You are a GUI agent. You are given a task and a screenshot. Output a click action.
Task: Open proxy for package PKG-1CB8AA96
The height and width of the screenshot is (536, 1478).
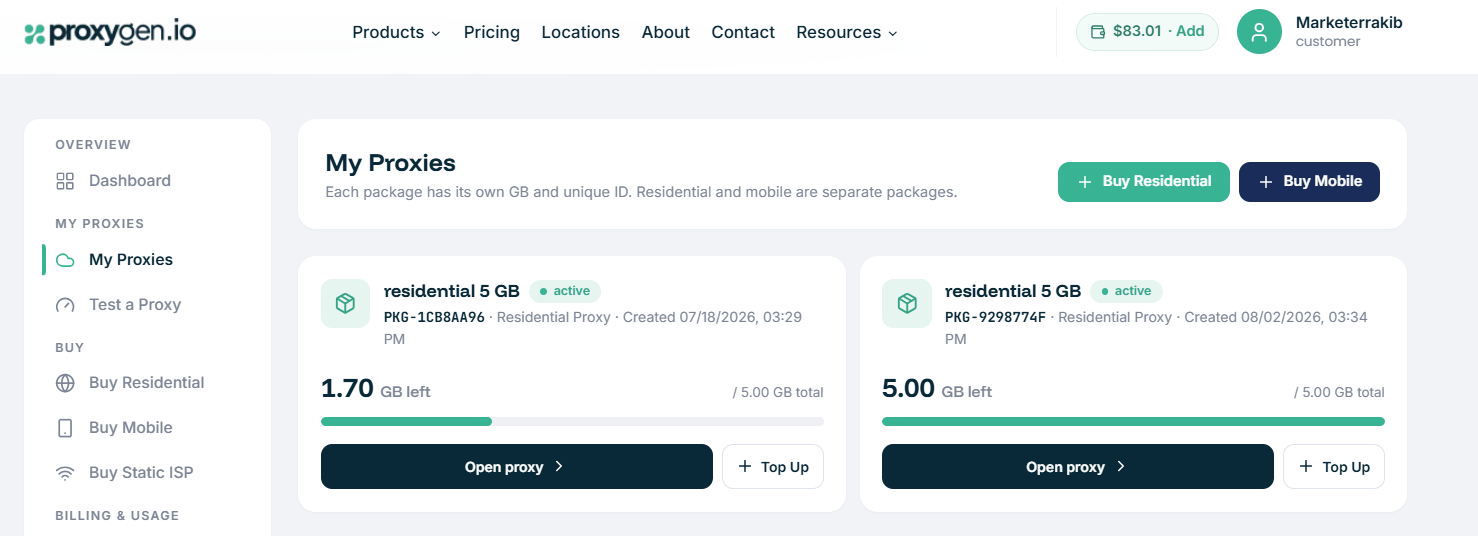tap(517, 467)
